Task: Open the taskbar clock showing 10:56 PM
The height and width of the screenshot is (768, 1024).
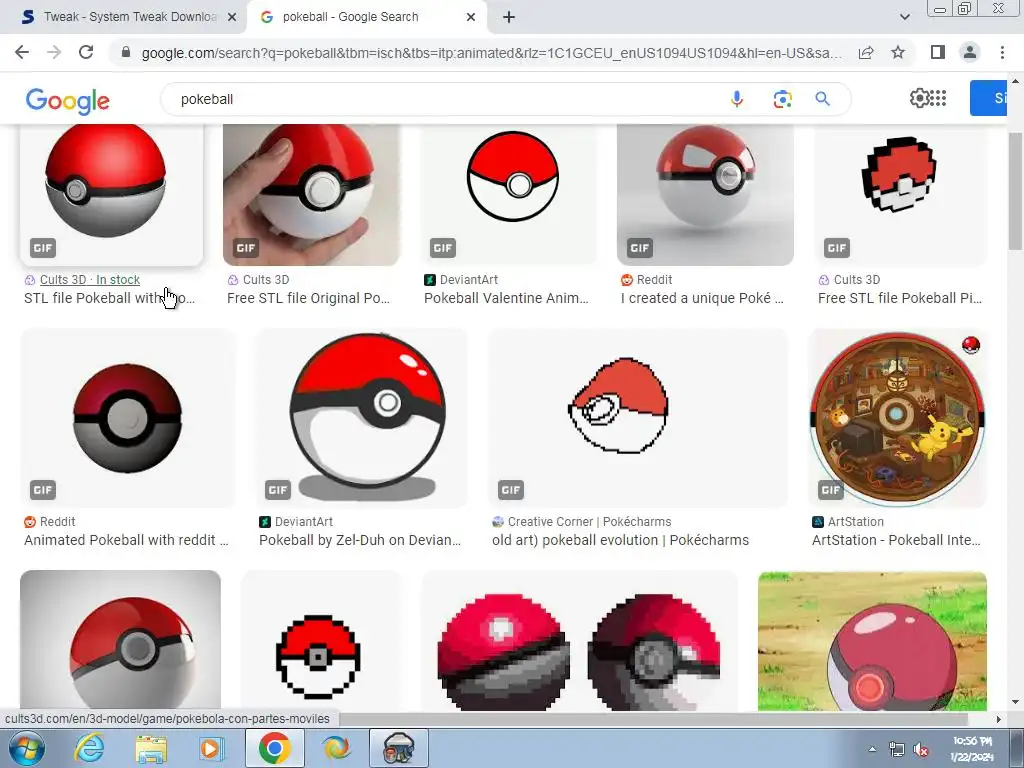Action: (972, 748)
